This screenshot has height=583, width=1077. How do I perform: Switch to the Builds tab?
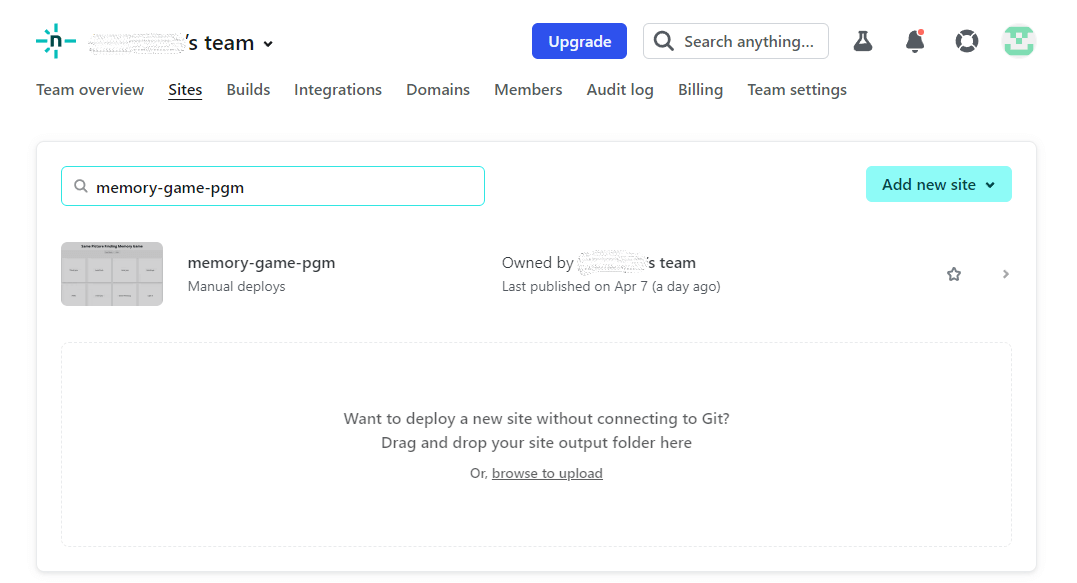coord(247,89)
